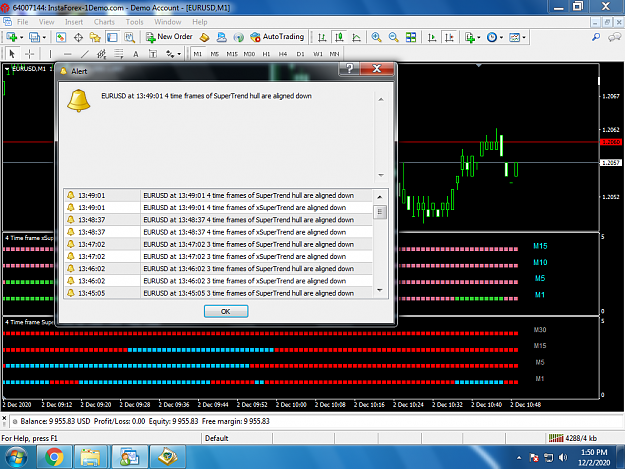This screenshot has height=469, width=625.
Task: Click the taskbar volume speaker icon
Action: coord(563,457)
